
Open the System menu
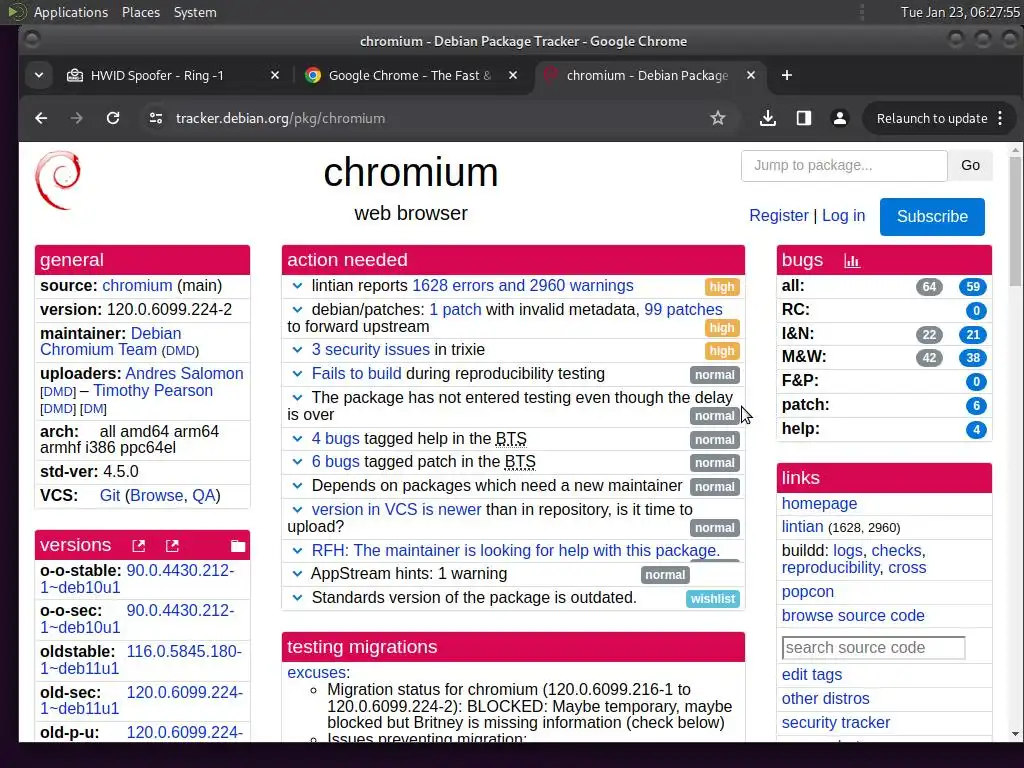point(195,12)
